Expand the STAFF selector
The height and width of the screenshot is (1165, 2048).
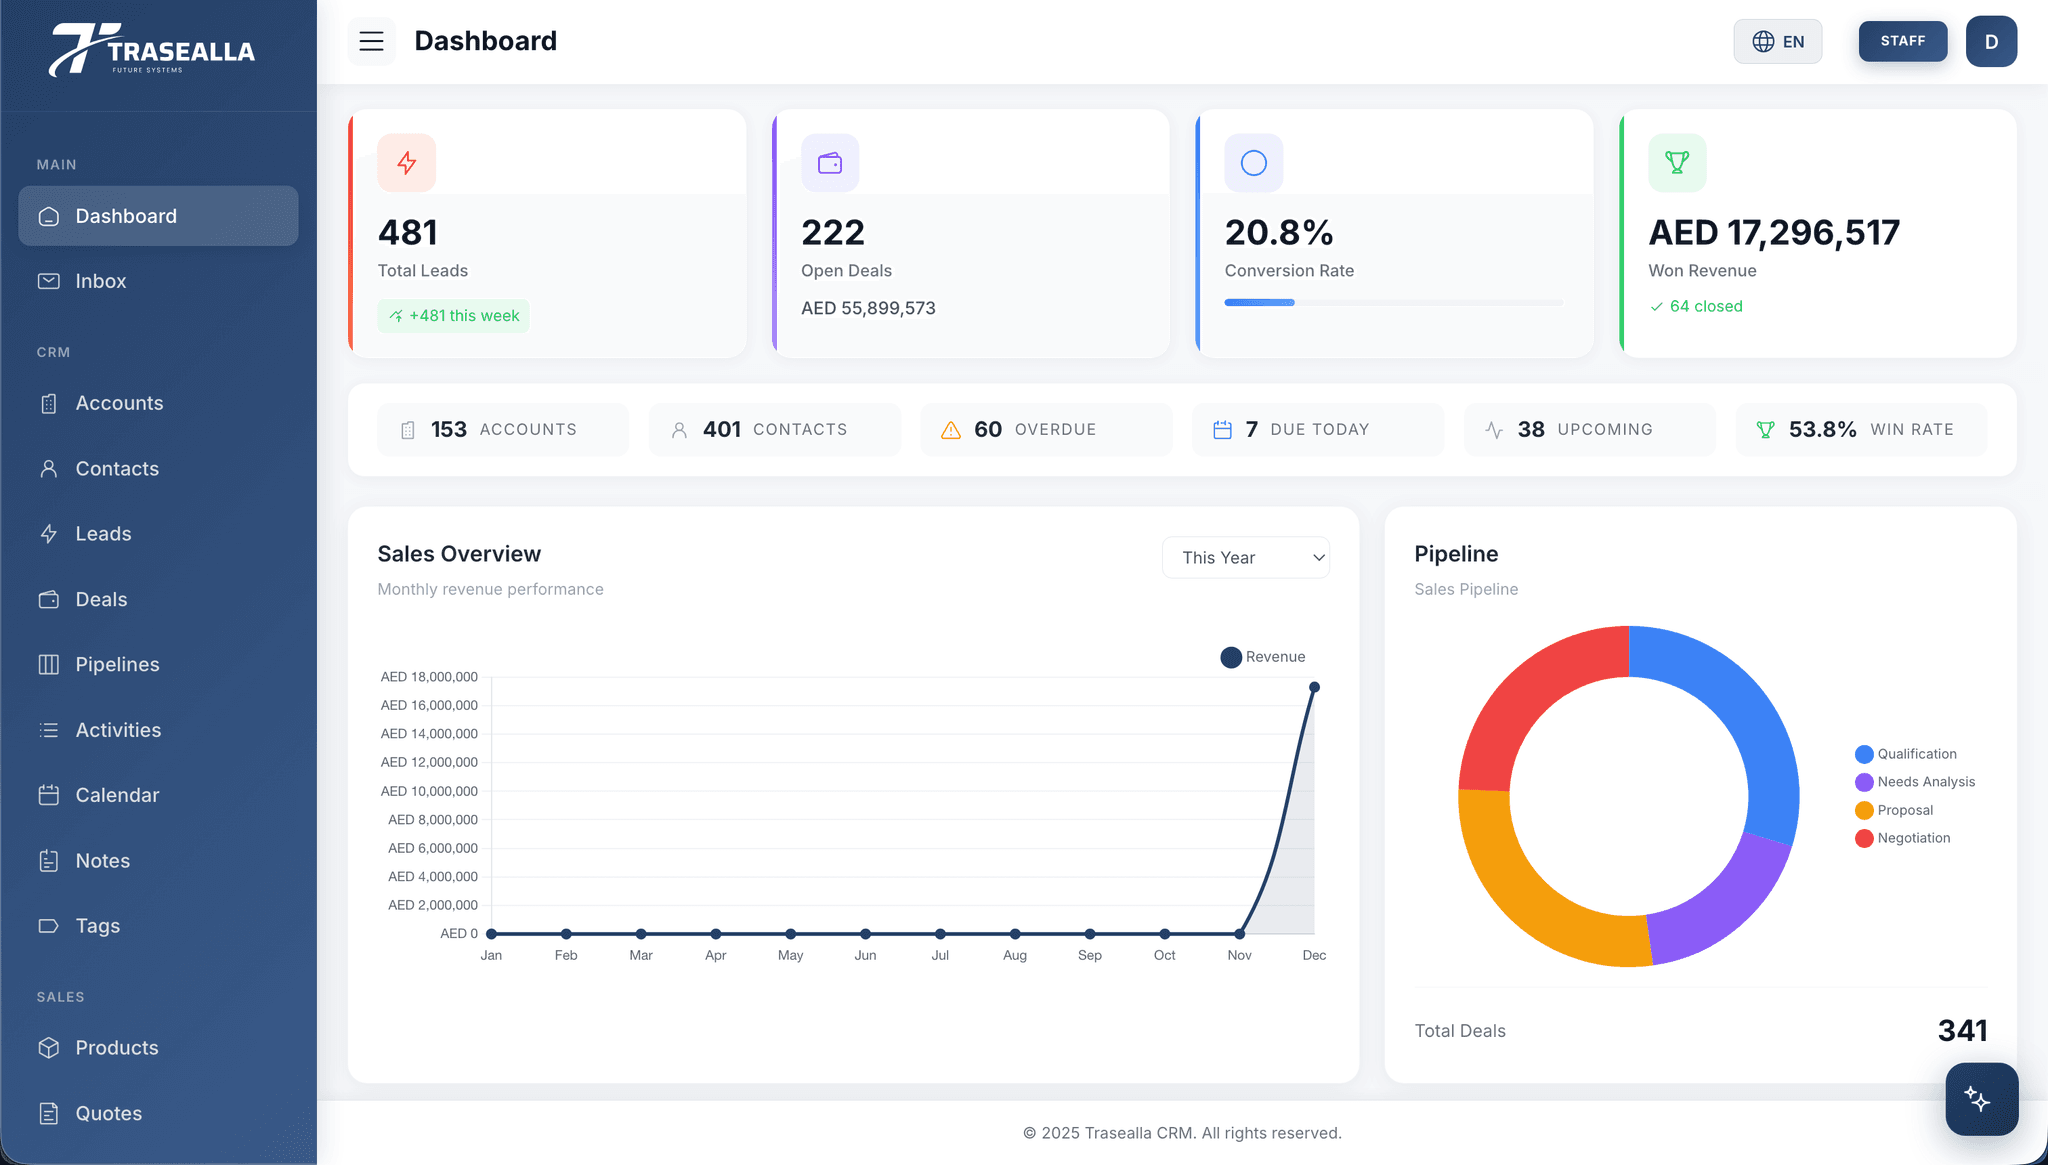point(1902,41)
